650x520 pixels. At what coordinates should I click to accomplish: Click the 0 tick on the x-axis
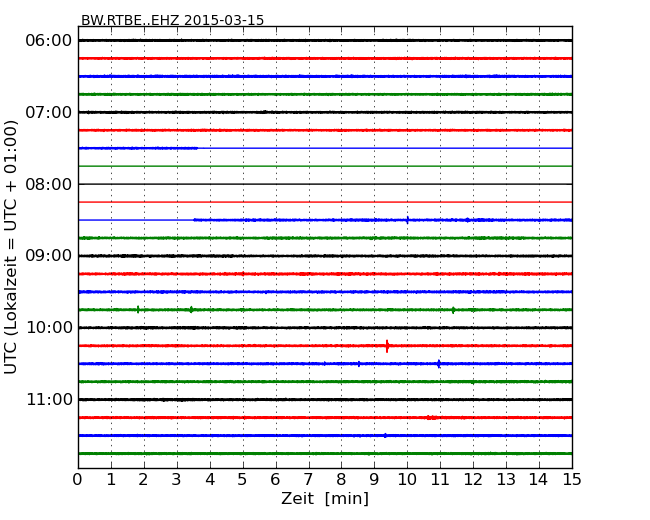tap(78, 480)
